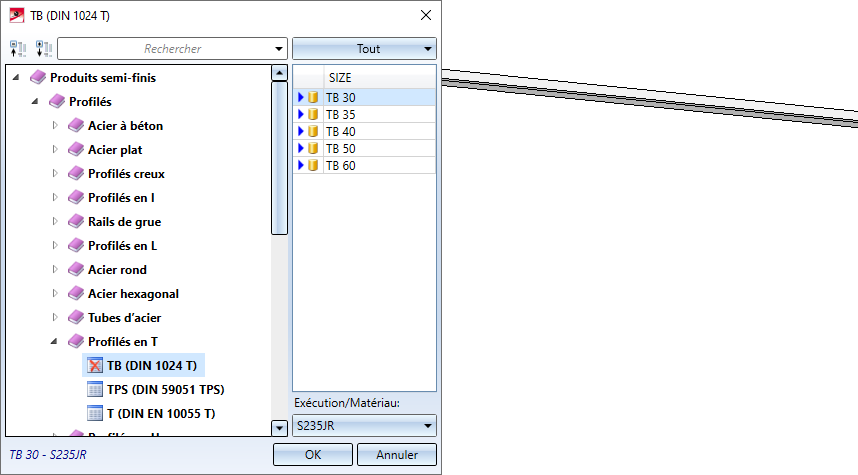The height and width of the screenshot is (475, 858).
Task: Select the TB 30 size row
Action: pyautogui.click(x=364, y=97)
